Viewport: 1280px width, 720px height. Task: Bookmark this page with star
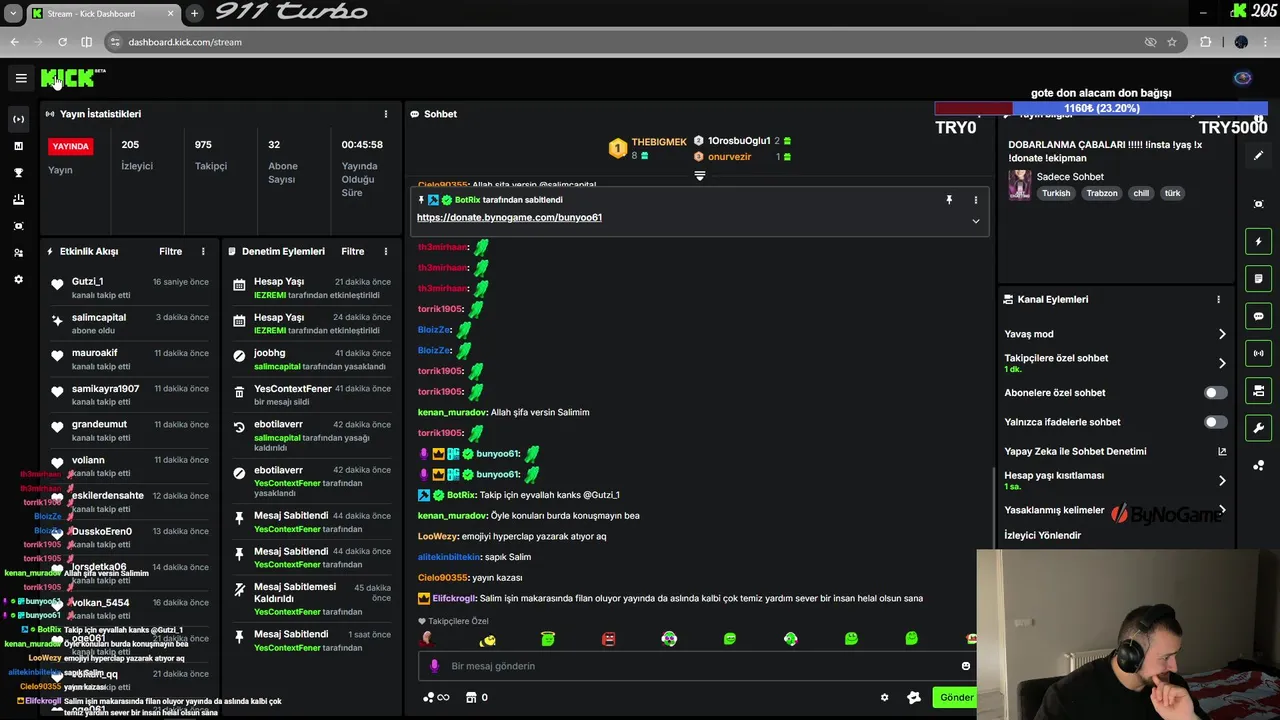tap(1172, 42)
